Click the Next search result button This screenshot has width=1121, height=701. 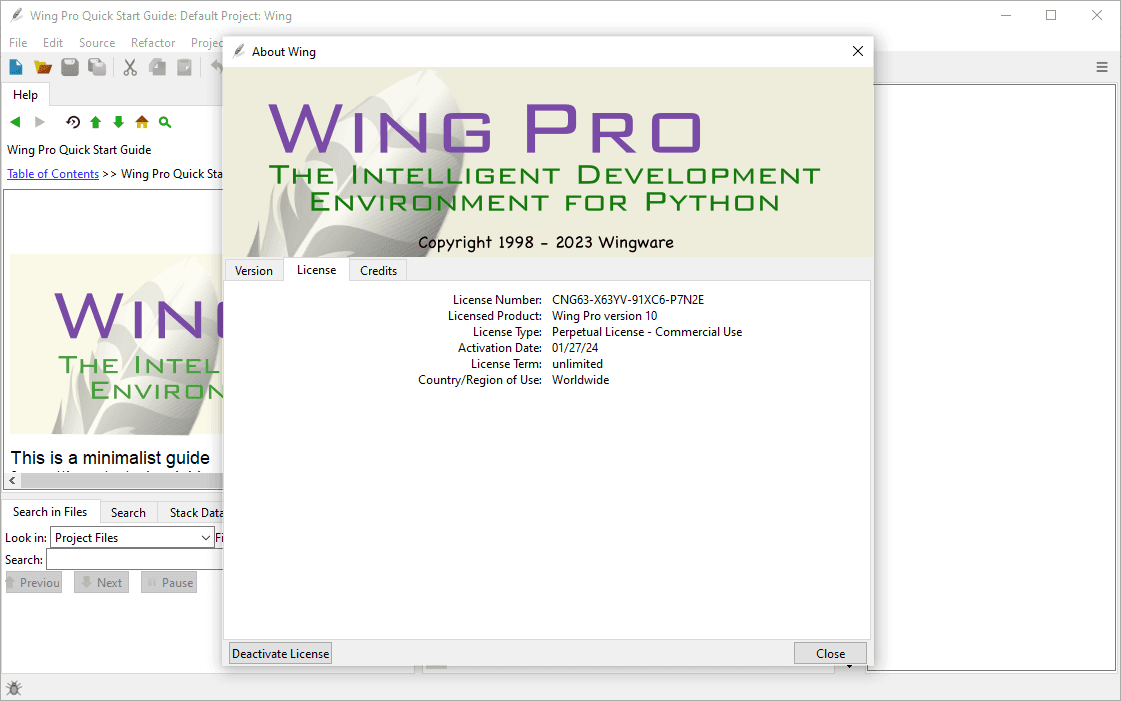102,582
